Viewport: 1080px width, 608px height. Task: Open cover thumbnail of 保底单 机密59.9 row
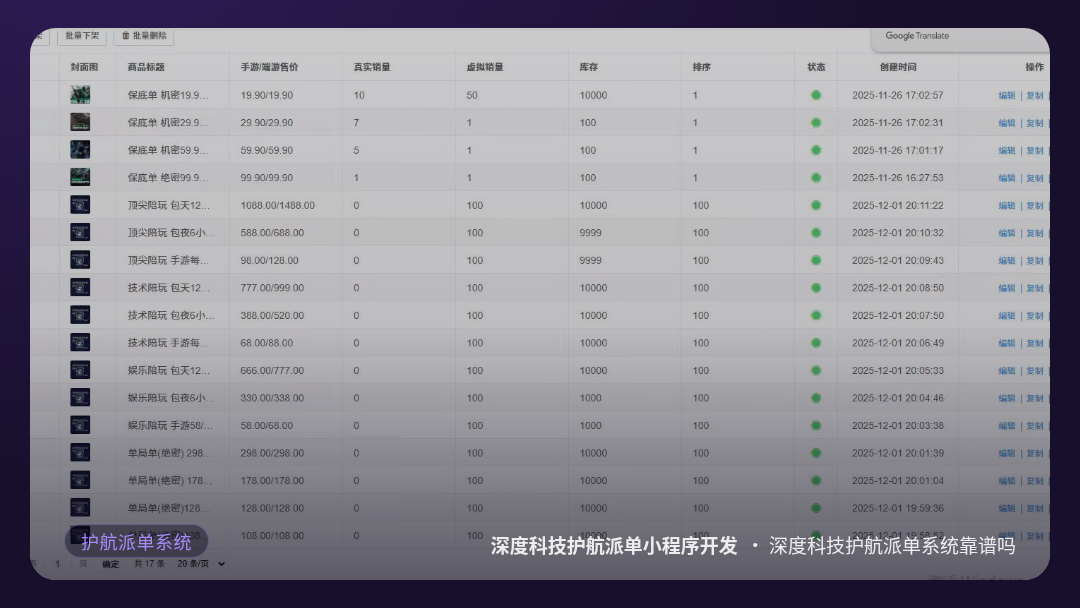click(x=80, y=150)
